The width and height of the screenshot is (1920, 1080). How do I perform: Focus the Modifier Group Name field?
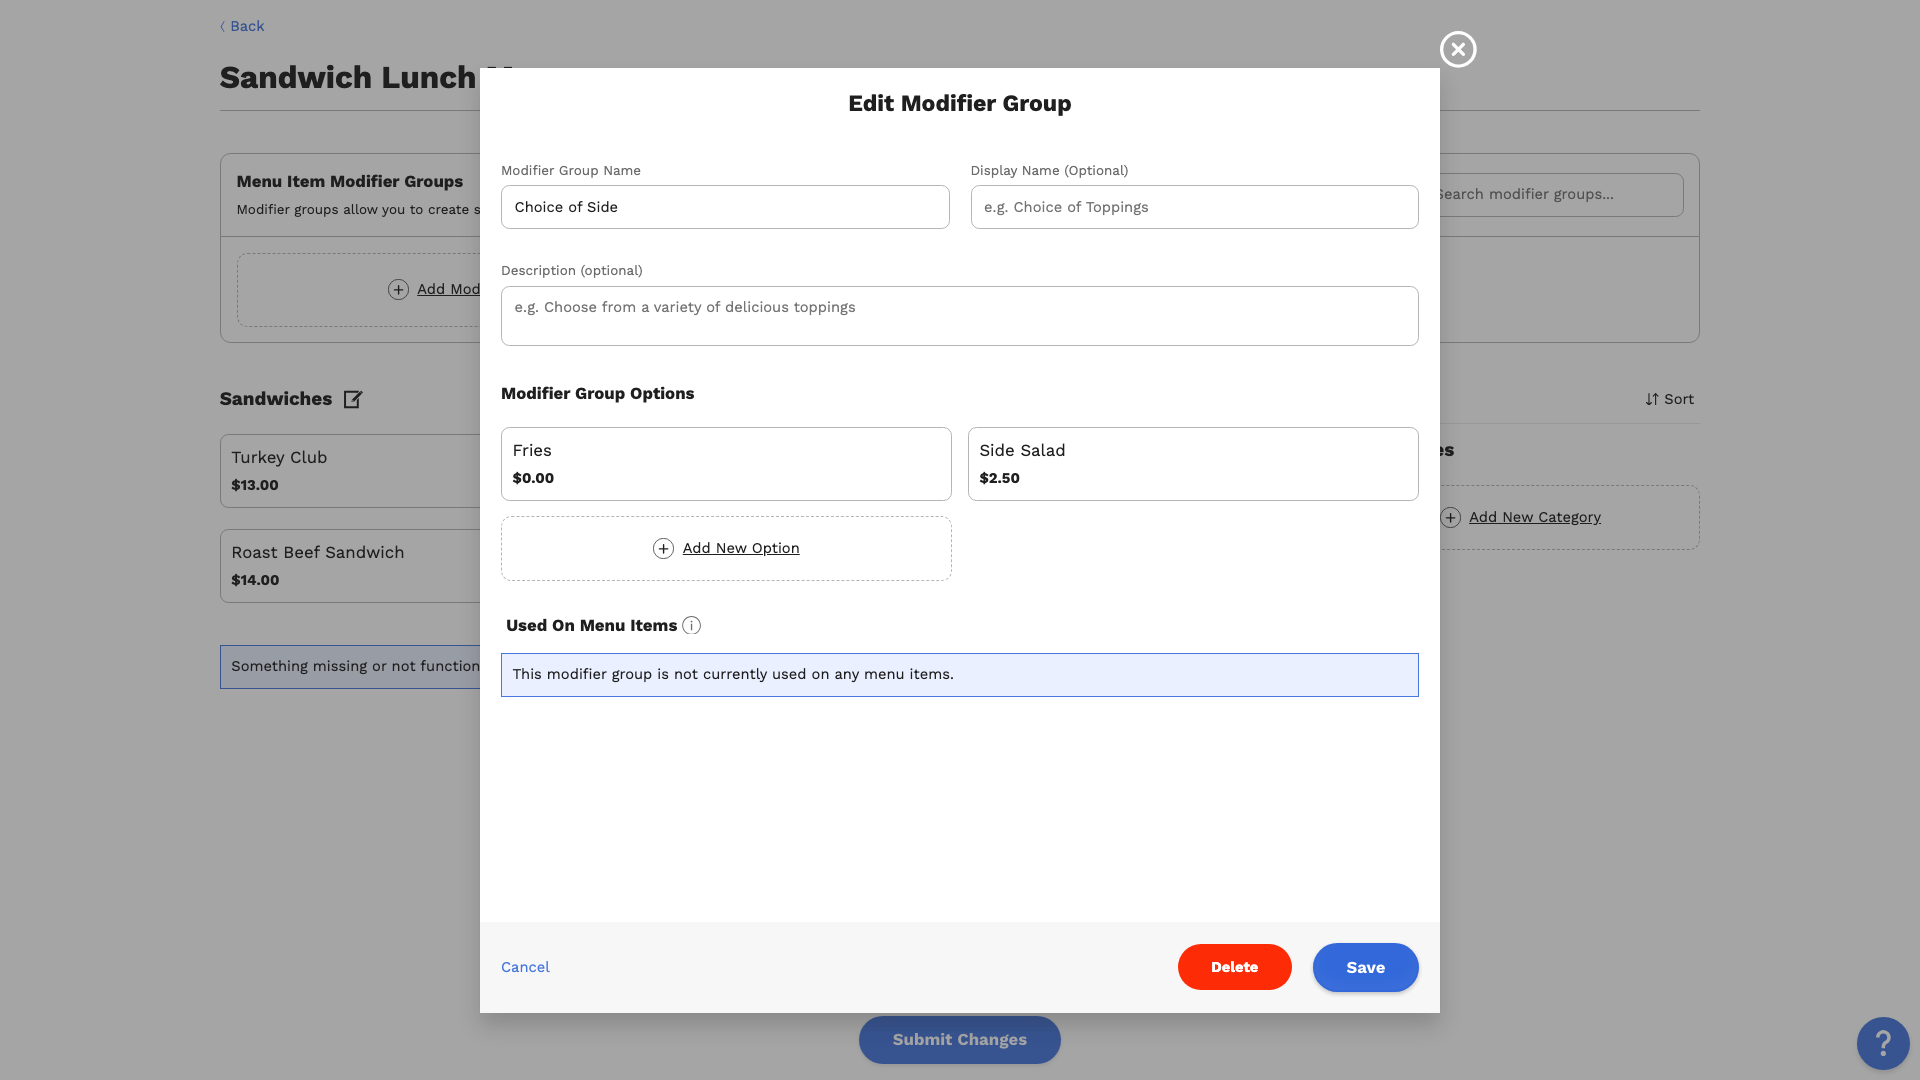click(725, 207)
